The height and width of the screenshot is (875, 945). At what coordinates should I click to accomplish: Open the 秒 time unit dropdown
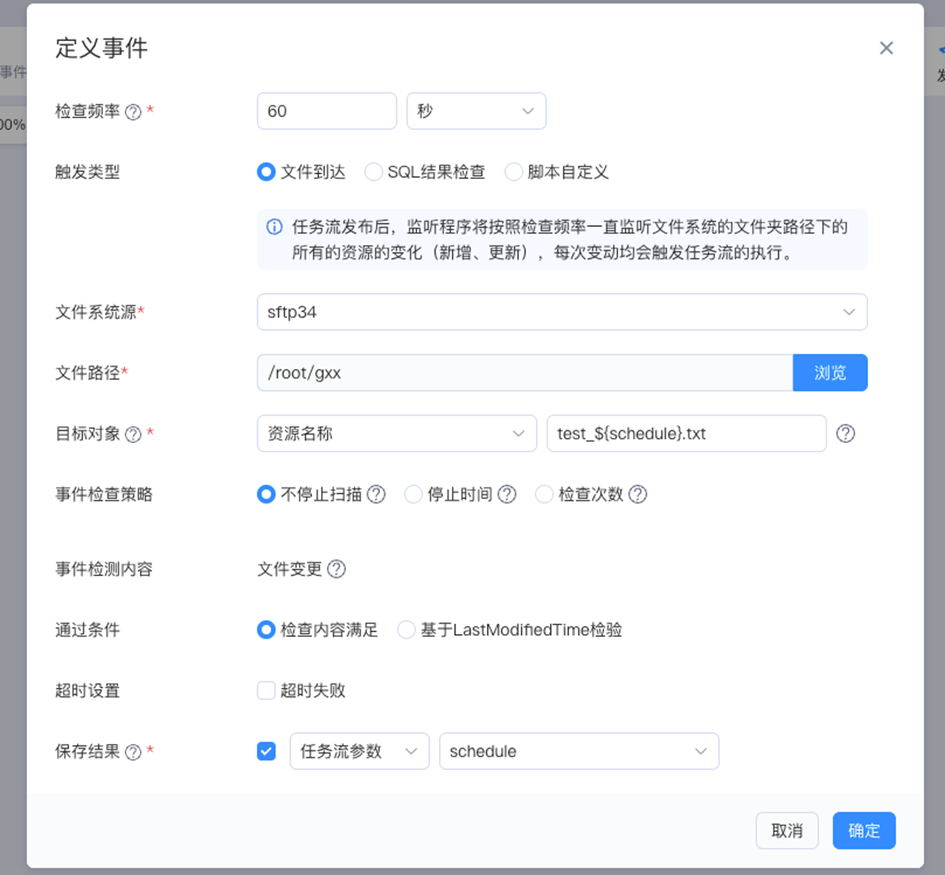pyautogui.click(x=476, y=111)
